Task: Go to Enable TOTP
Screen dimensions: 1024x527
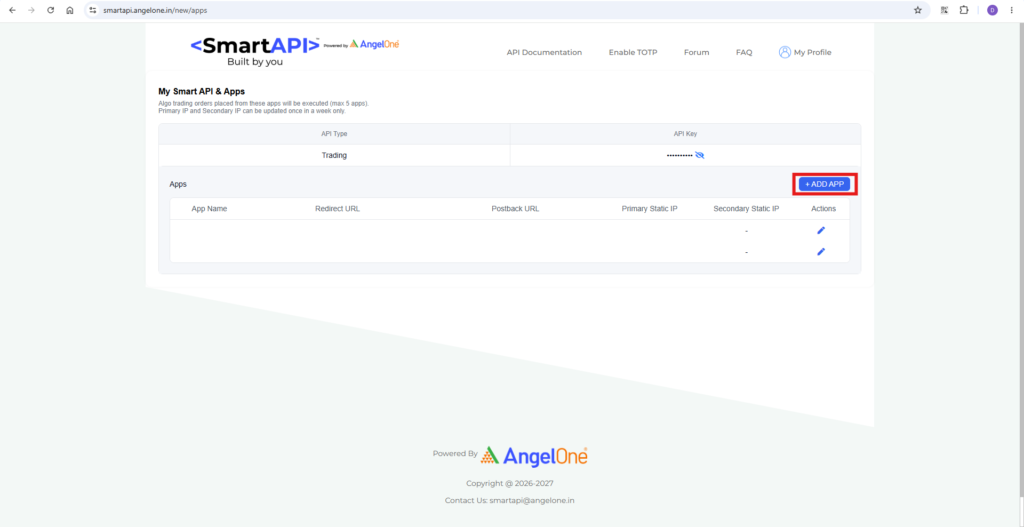Action: coord(633,52)
